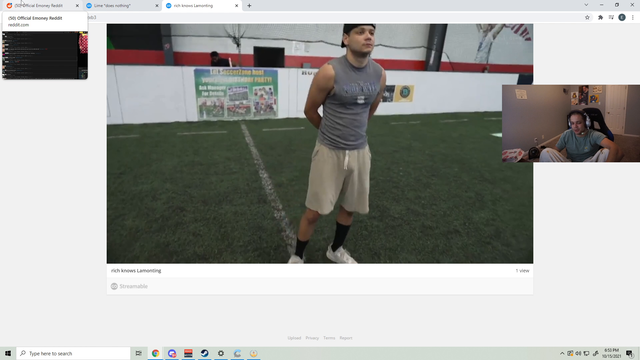Open the Chrome profile avatar
Screen dimensions: 640x360
[x=622, y=18]
